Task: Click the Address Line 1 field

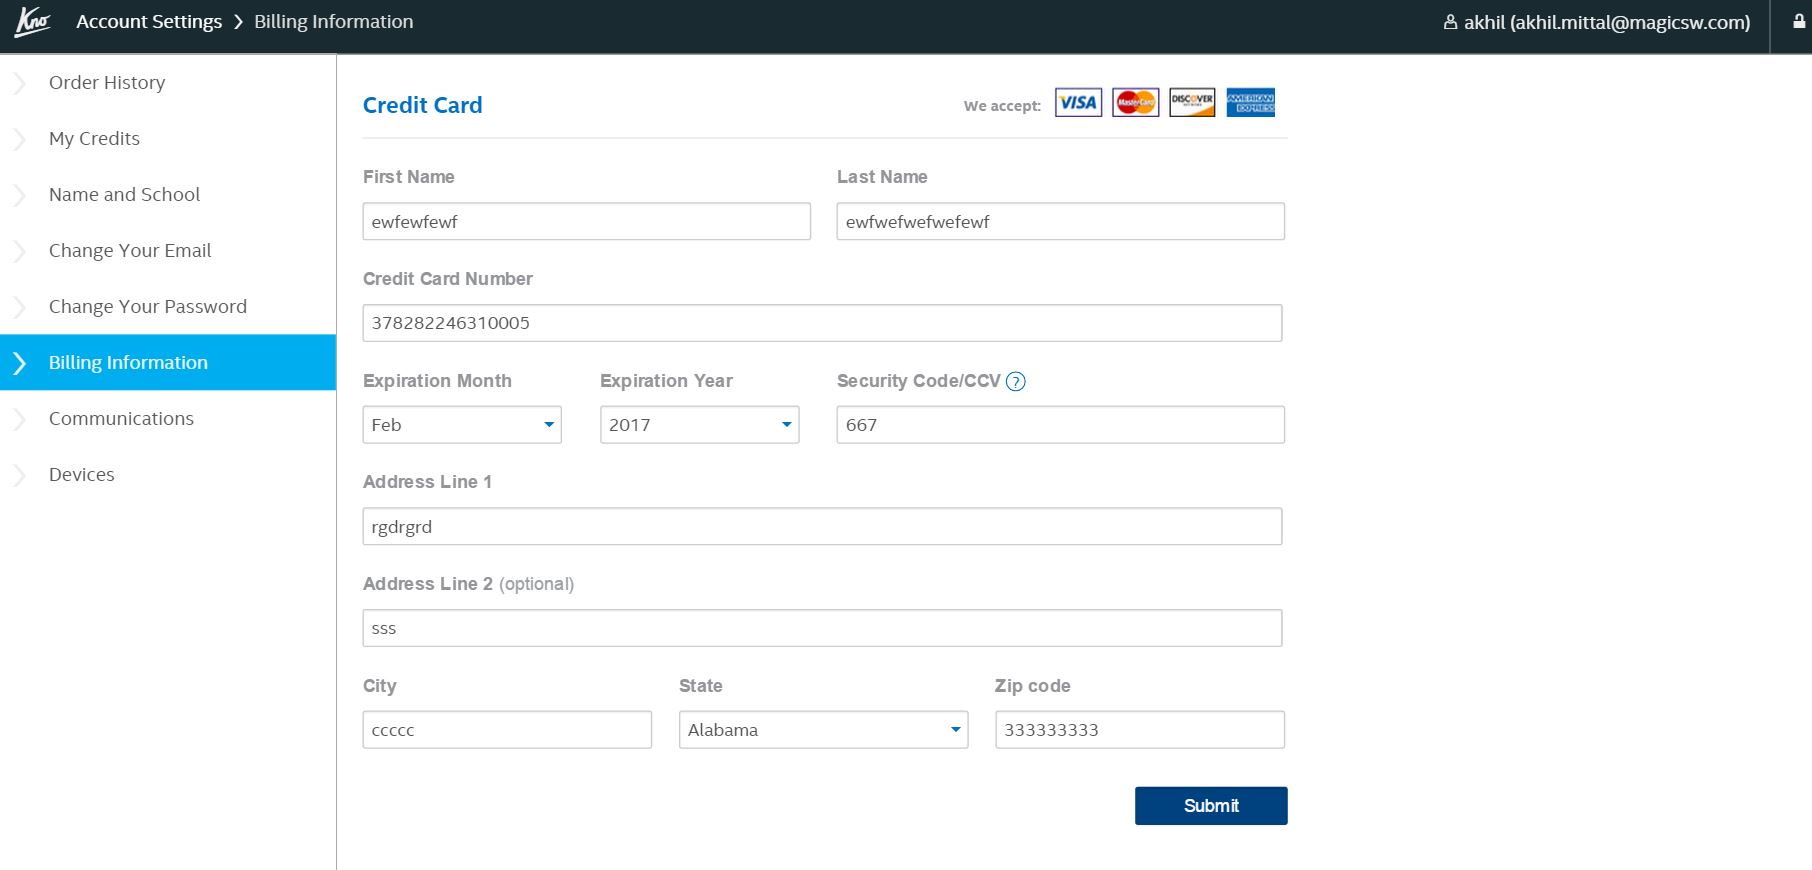Action: 822,527
